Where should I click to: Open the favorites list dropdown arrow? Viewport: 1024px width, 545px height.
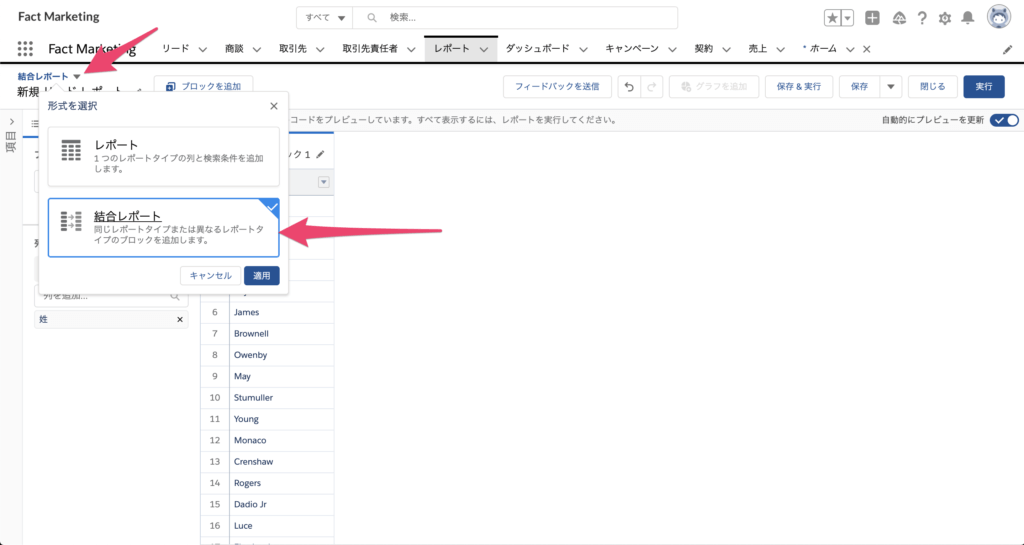point(847,18)
